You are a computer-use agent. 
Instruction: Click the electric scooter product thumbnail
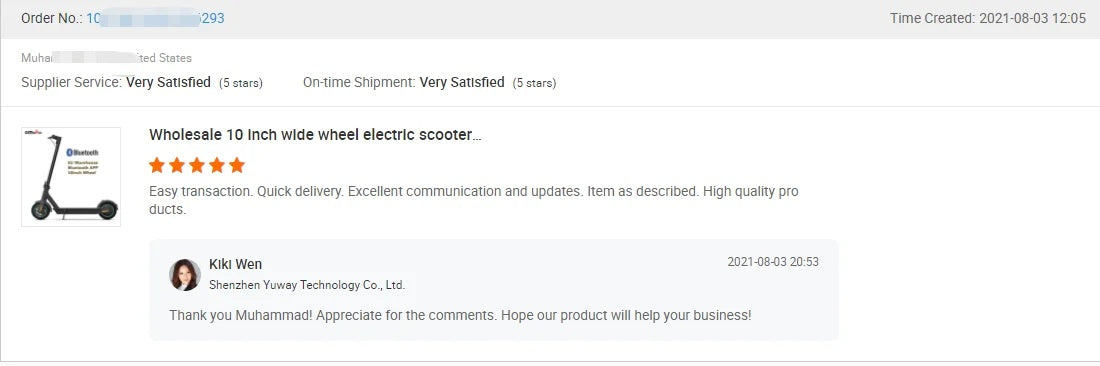tap(71, 177)
